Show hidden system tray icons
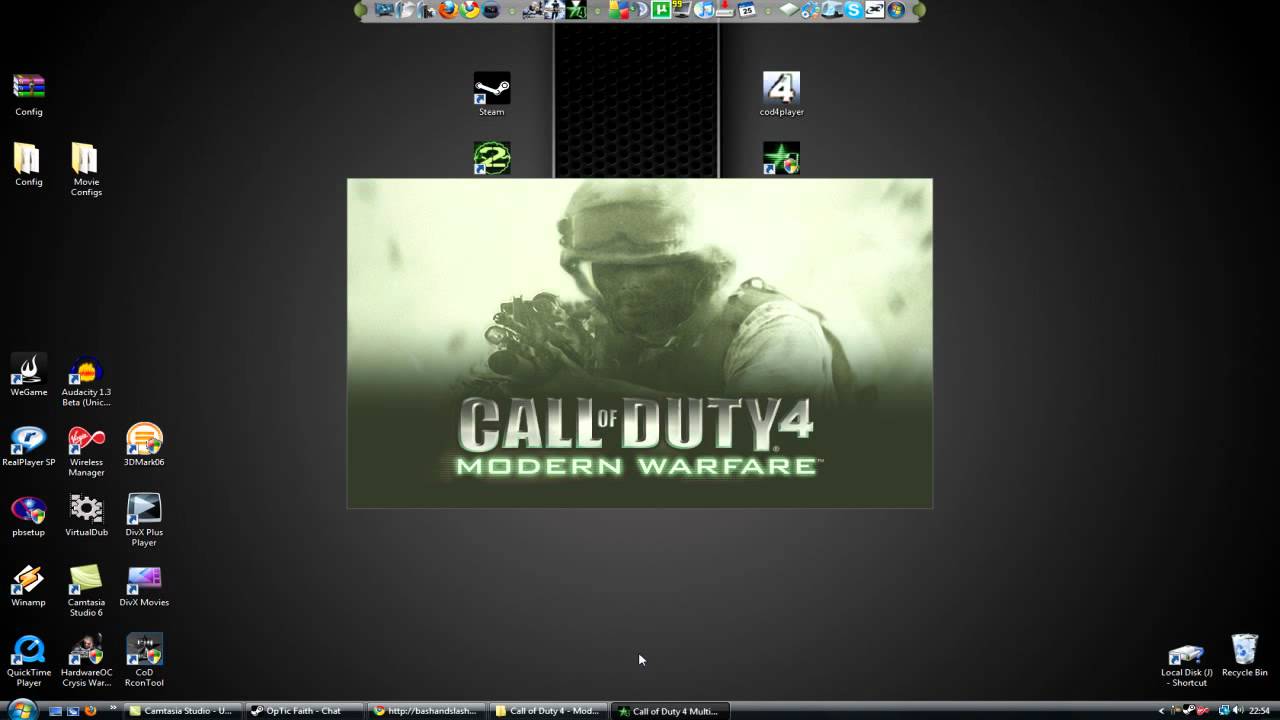Screen dimensions: 1280x720 1162,711
